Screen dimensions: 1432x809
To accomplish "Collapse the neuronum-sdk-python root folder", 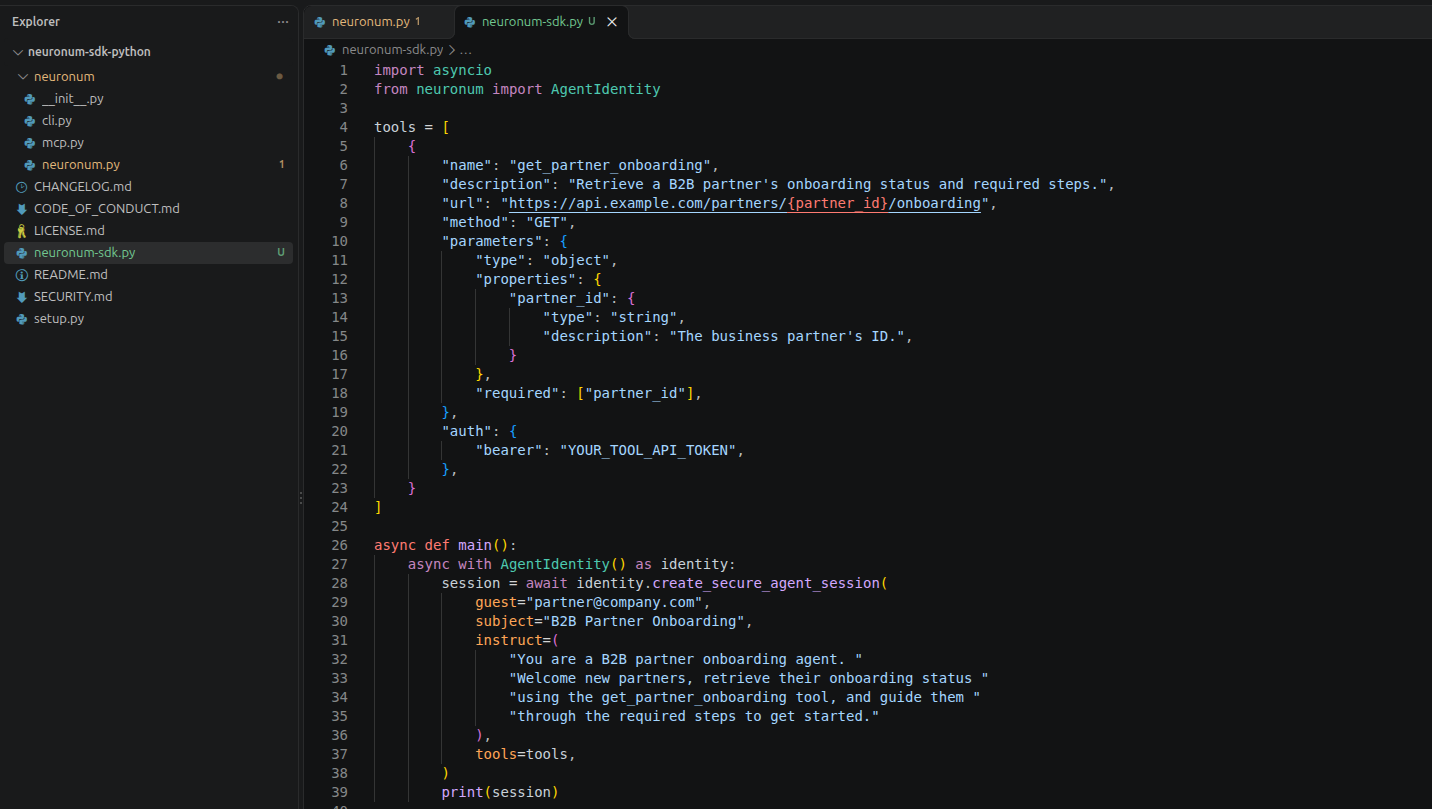I will [x=18, y=52].
